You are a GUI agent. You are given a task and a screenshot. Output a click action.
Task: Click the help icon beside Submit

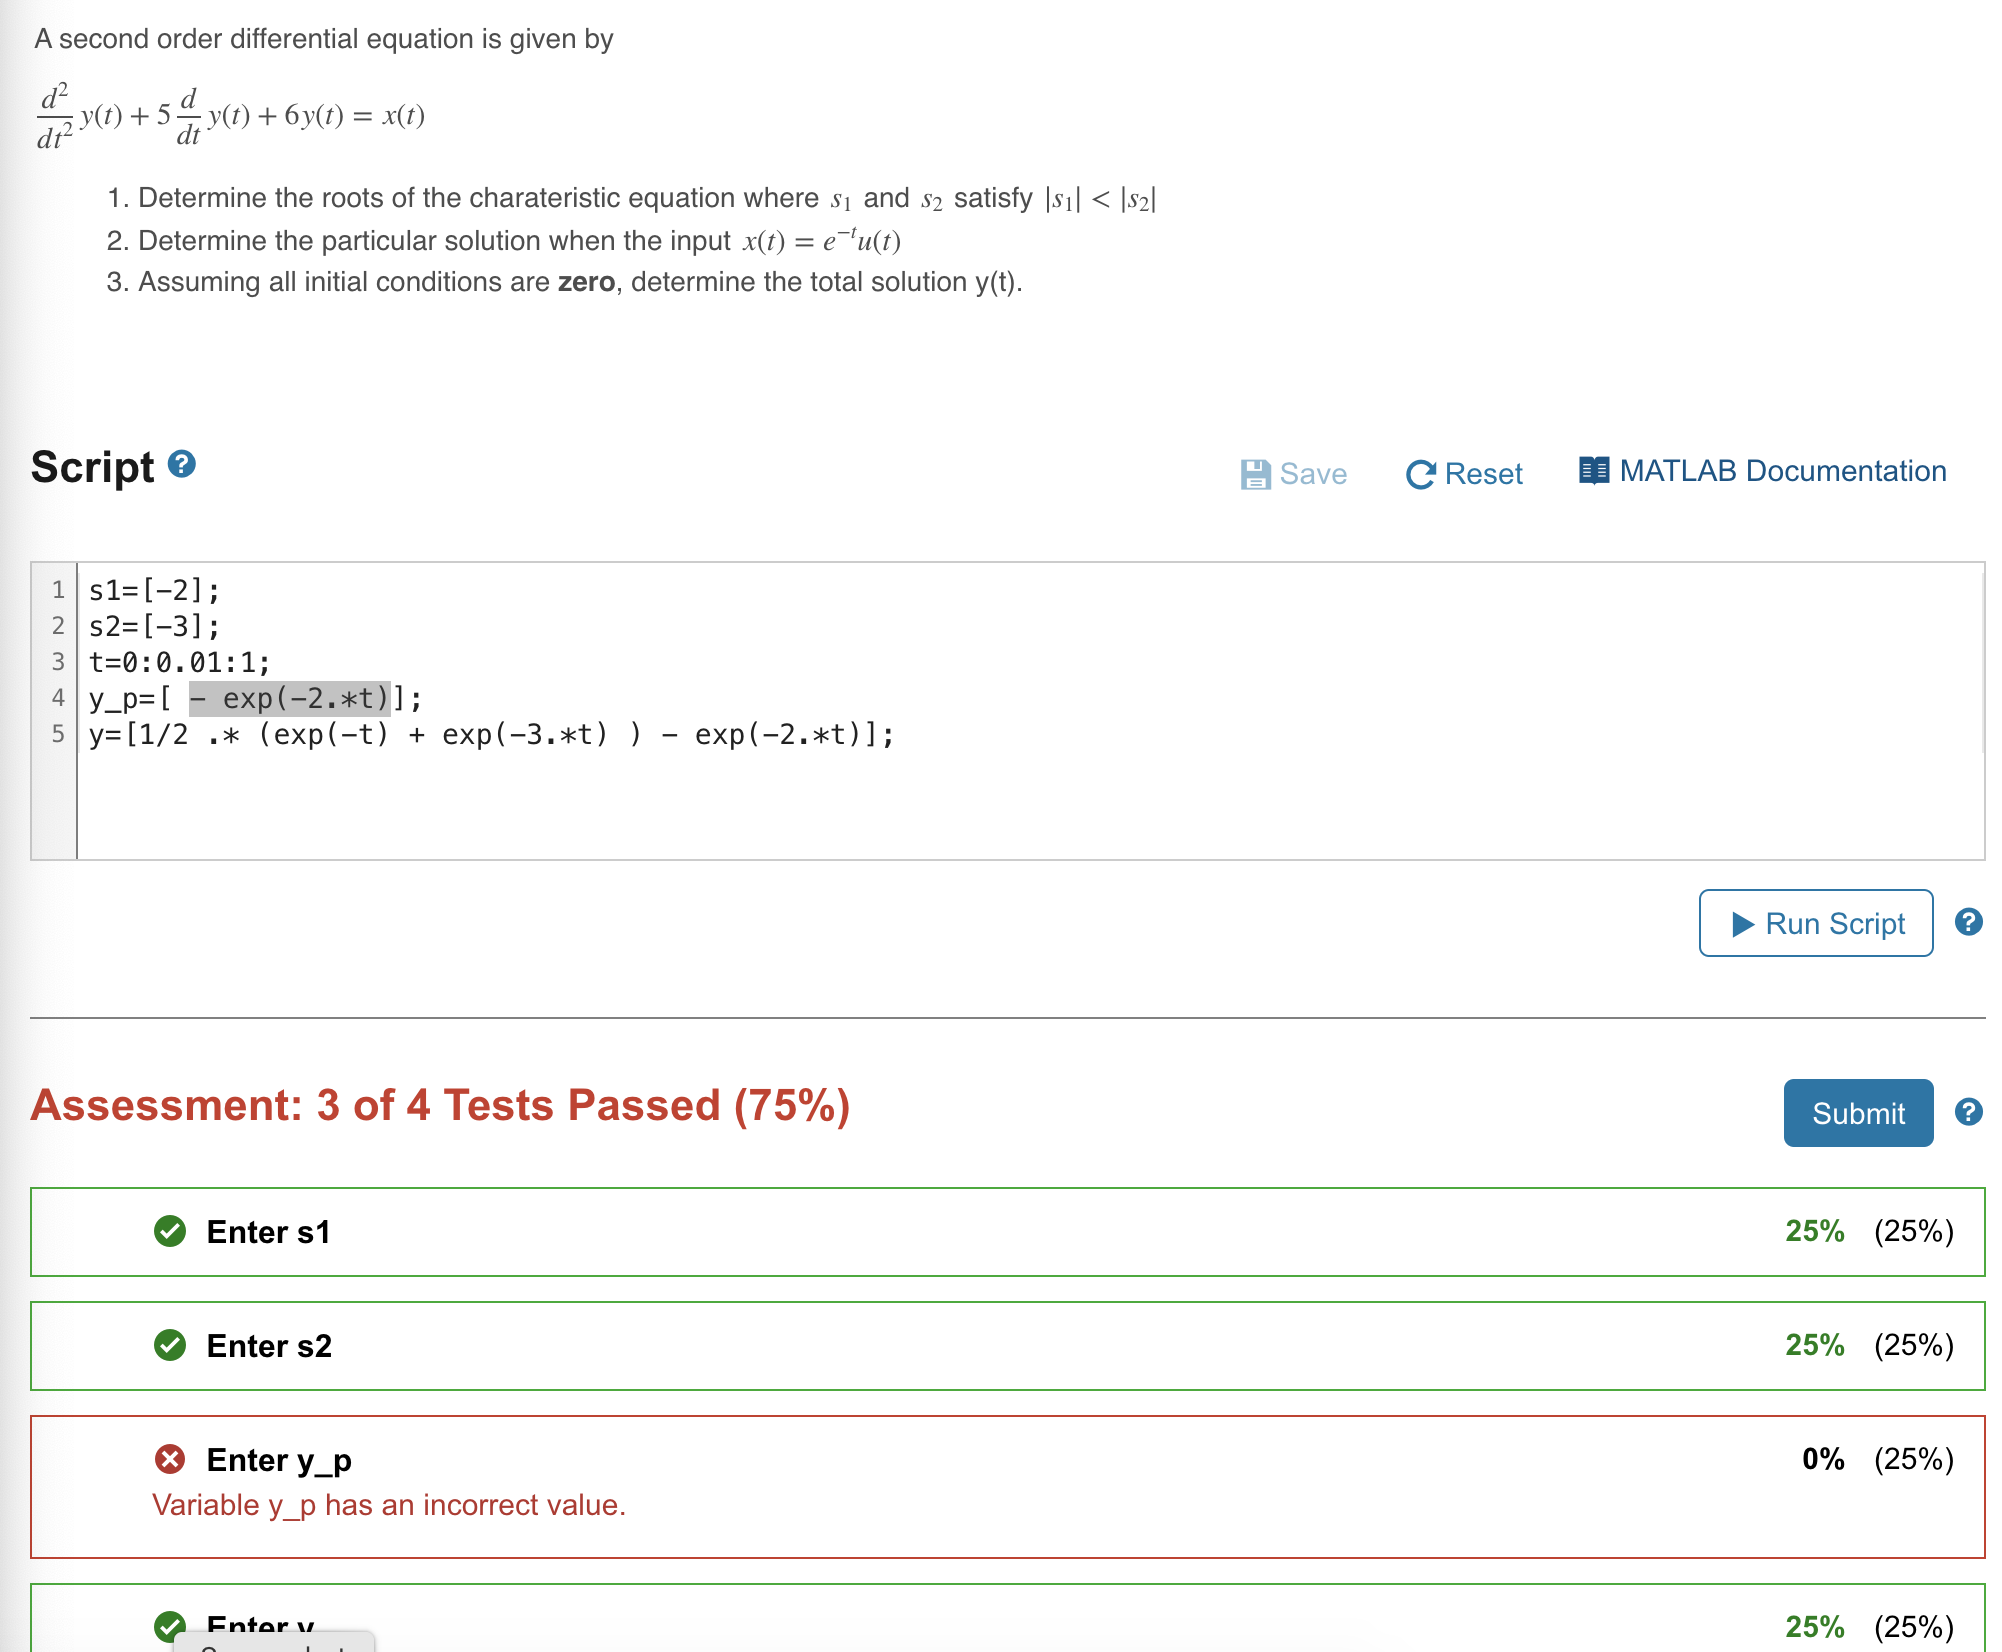click(x=1969, y=1111)
